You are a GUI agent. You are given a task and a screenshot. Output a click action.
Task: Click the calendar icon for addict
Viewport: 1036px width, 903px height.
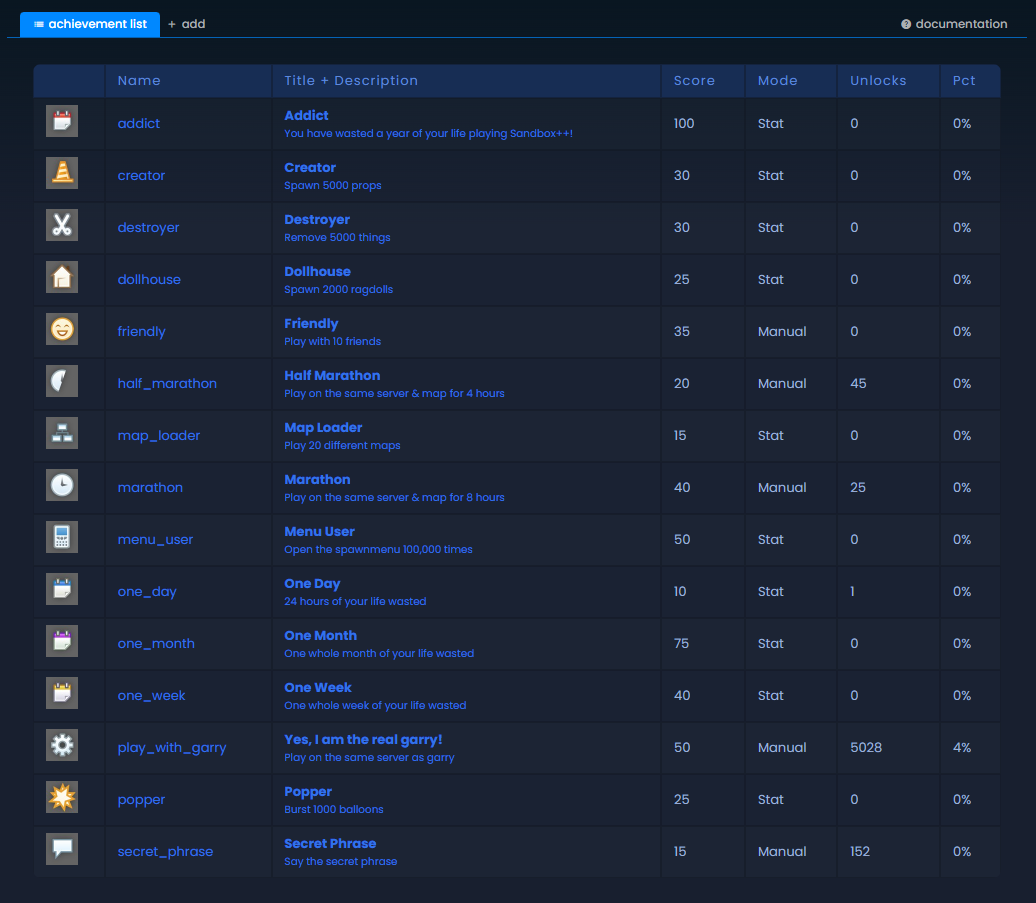point(62,121)
